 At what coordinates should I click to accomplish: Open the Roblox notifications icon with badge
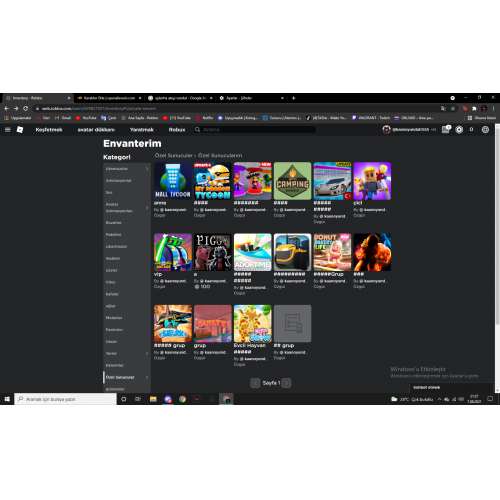[x=446, y=129]
